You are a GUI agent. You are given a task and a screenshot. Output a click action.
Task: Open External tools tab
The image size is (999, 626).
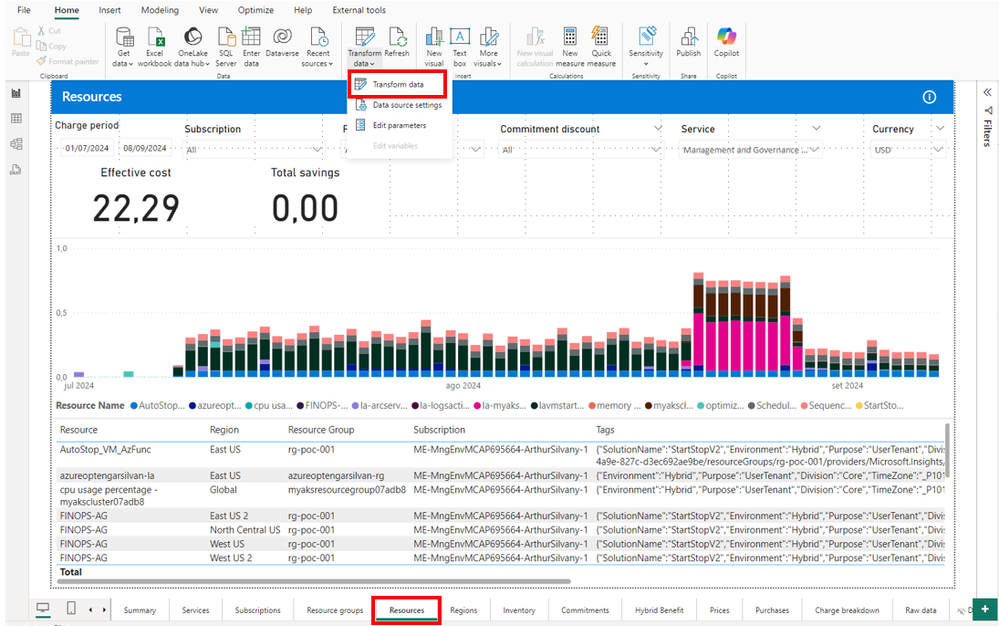(x=359, y=10)
